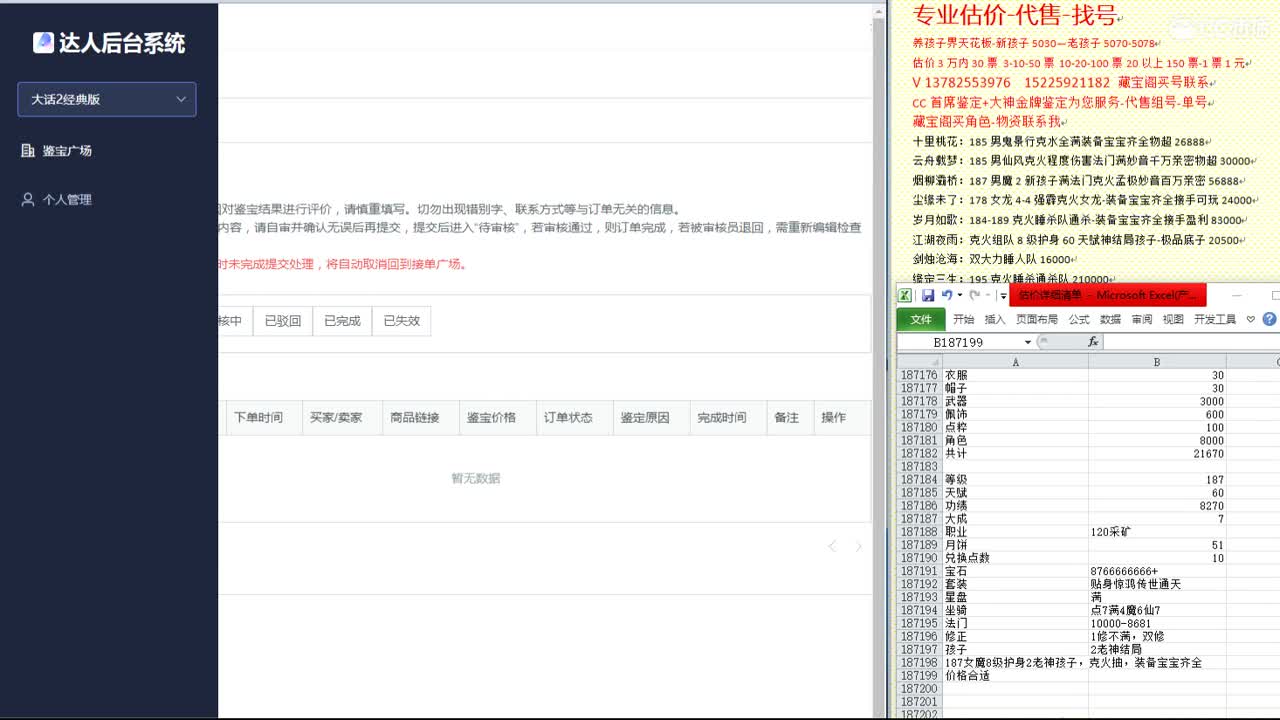This screenshot has width=1280, height=720.
Task: Click the 达人后台系统 logo icon
Action: tap(43, 42)
